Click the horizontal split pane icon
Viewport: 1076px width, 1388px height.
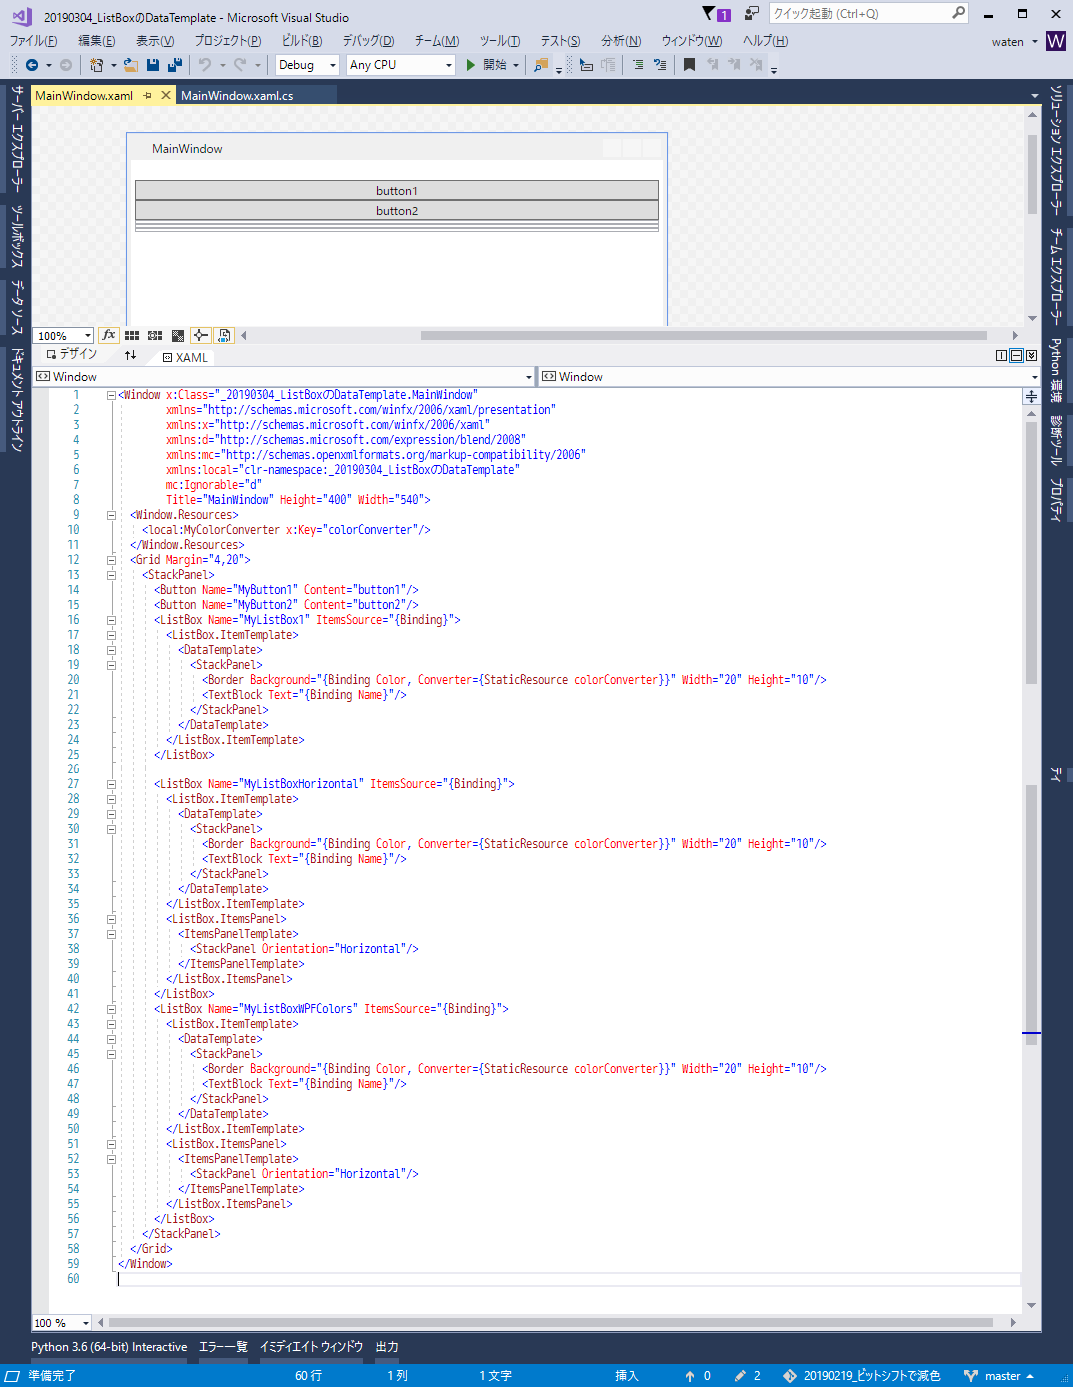coord(1016,356)
